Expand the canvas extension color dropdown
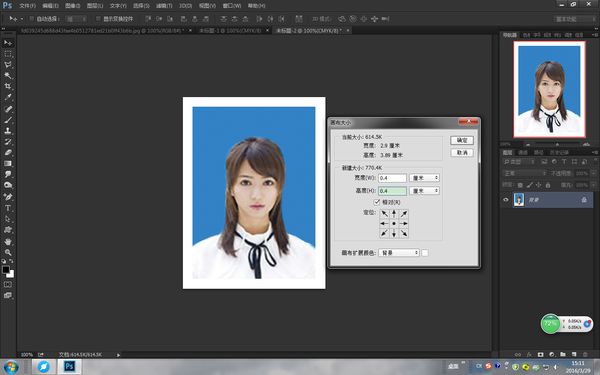 399,253
